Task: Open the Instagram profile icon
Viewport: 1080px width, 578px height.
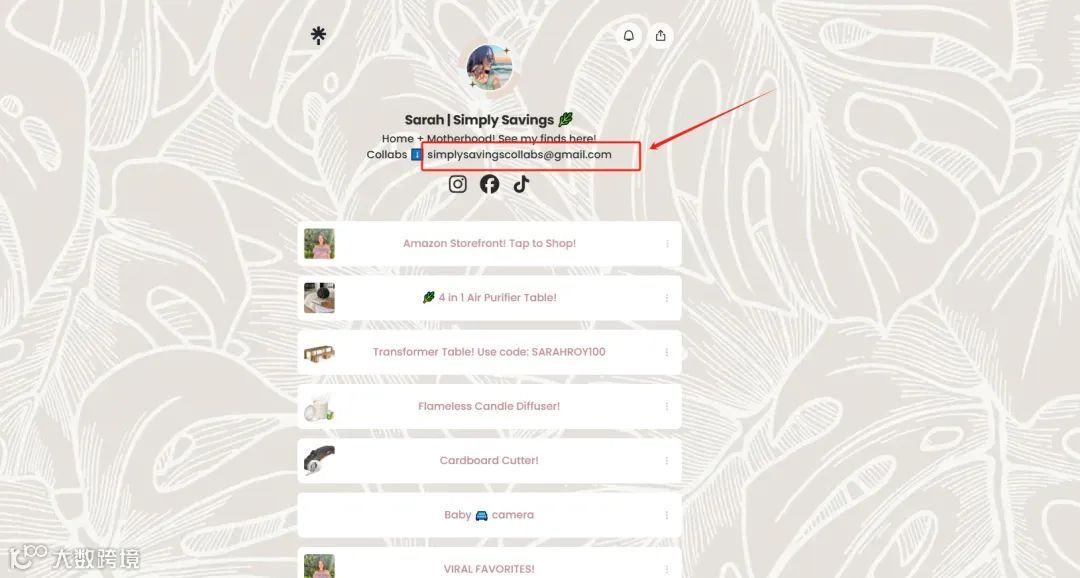Action: coord(458,184)
